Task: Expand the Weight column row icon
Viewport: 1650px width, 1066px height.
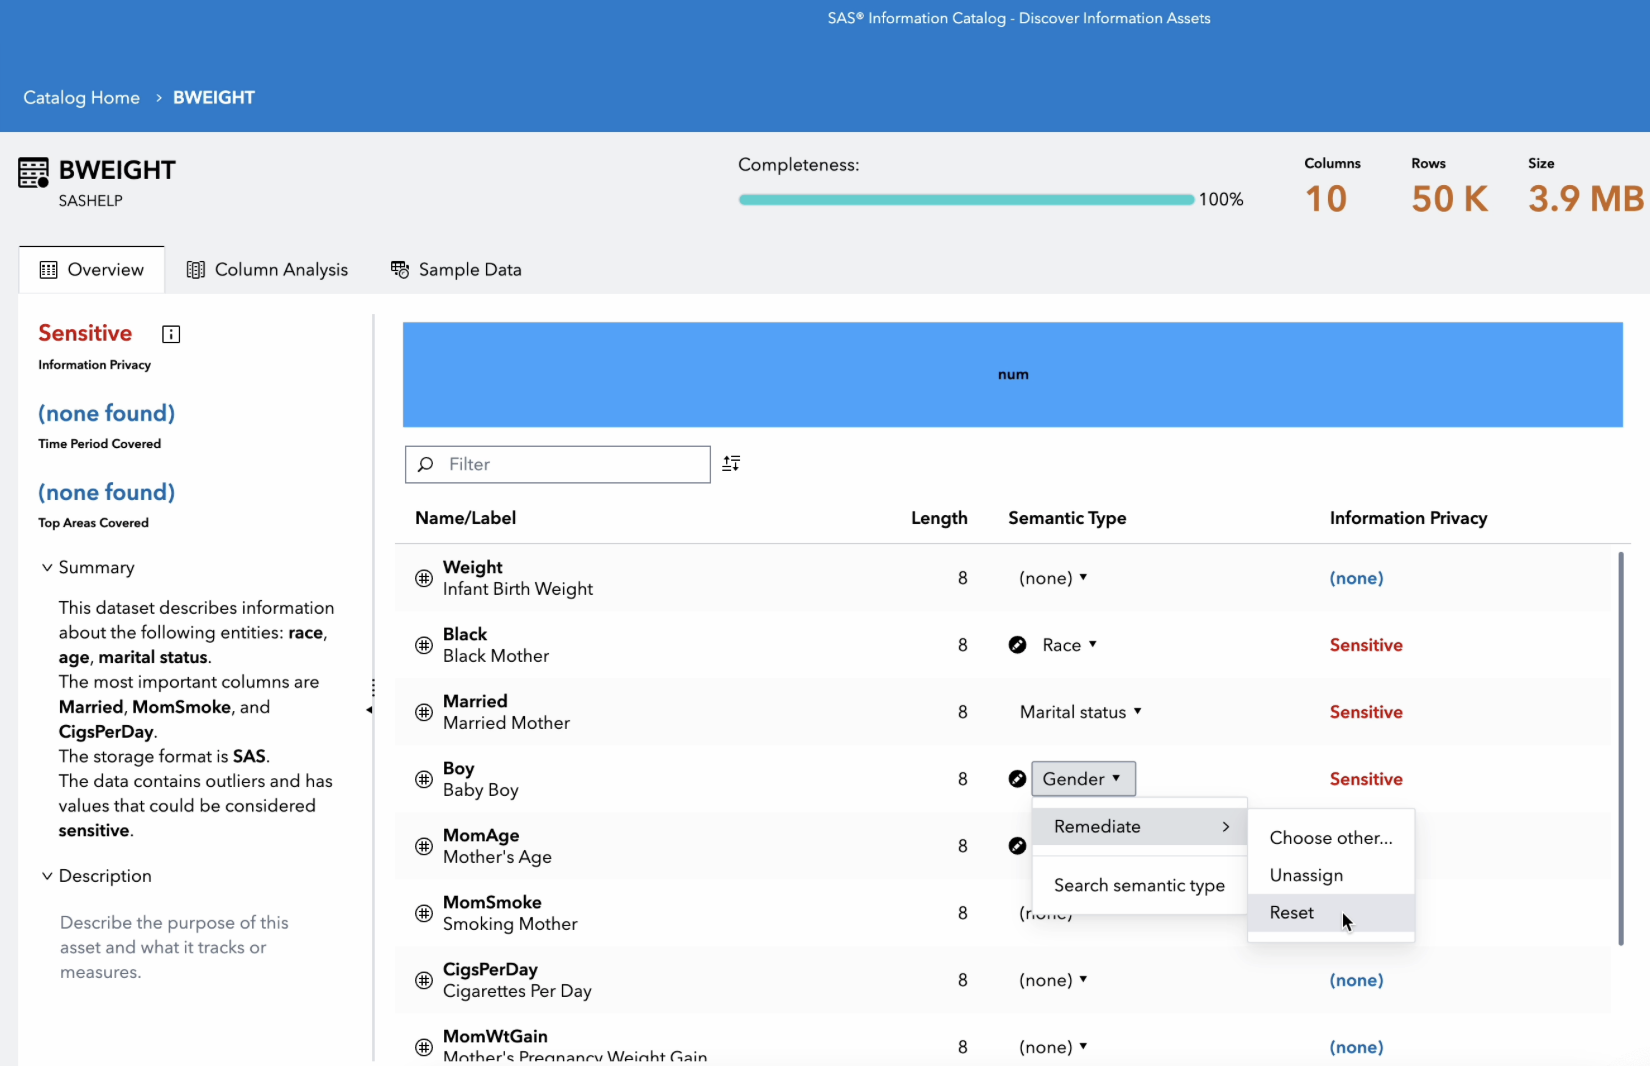Action: (424, 578)
